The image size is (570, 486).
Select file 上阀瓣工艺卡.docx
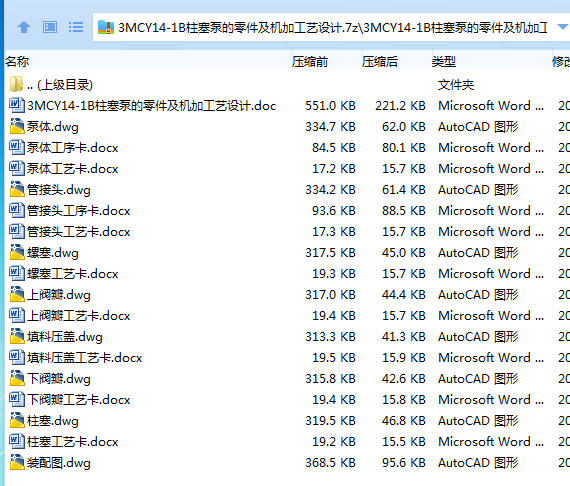pyautogui.click(x=79, y=316)
